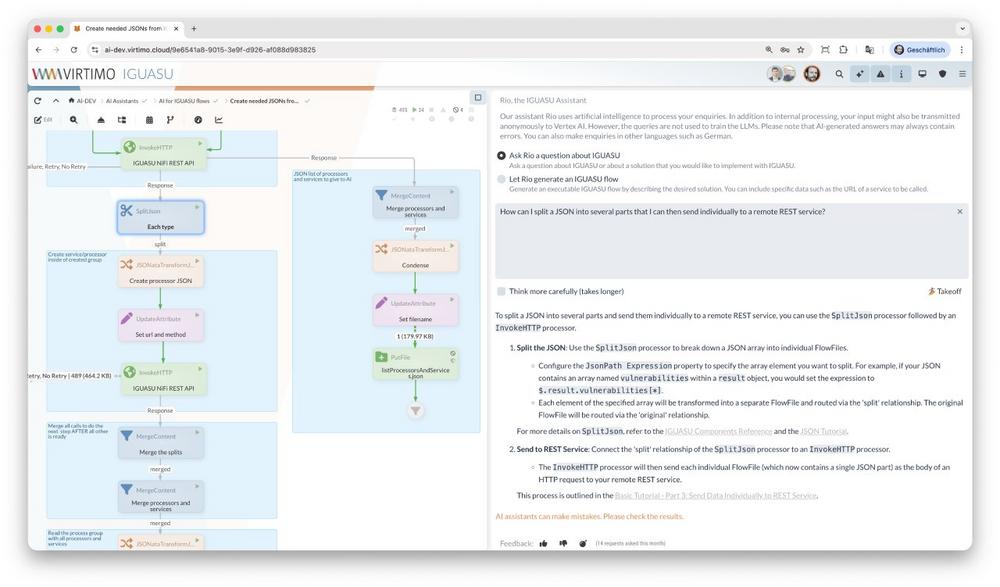Select 'Ask Rio a question about IGUASU'
This screenshot has width=1000, height=587.
502,156
